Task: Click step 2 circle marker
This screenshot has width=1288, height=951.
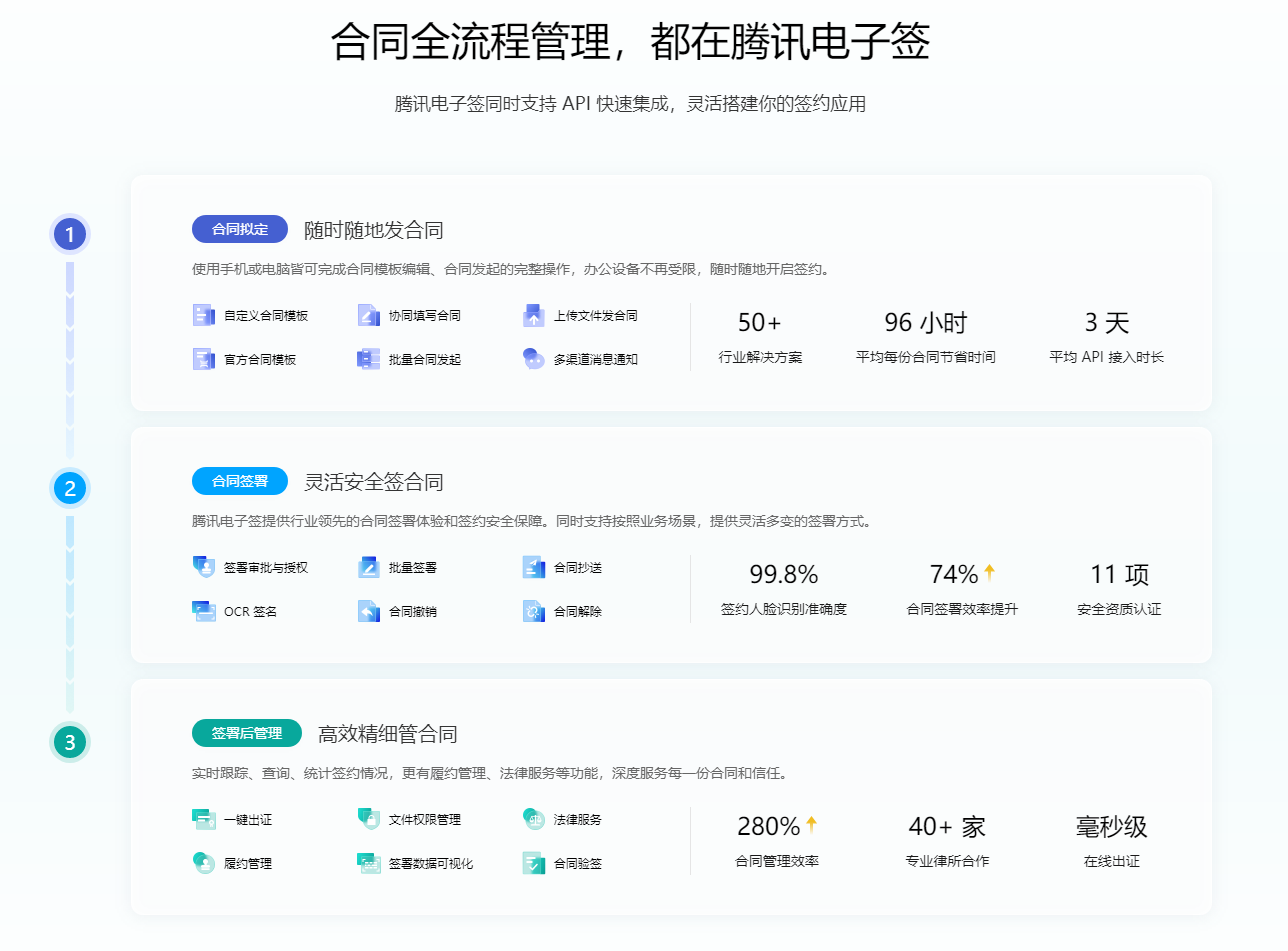Action: coord(70,489)
